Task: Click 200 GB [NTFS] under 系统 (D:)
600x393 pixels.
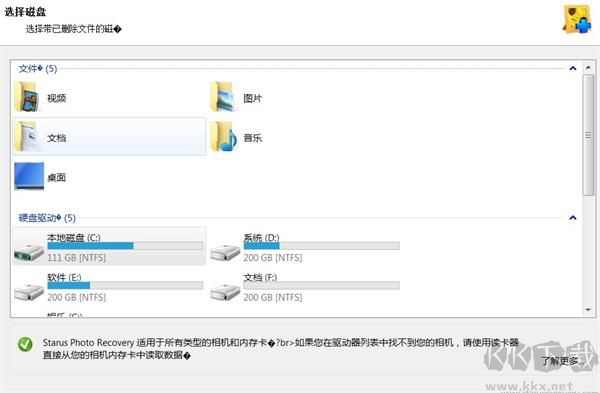Action: (x=273, y=258)
